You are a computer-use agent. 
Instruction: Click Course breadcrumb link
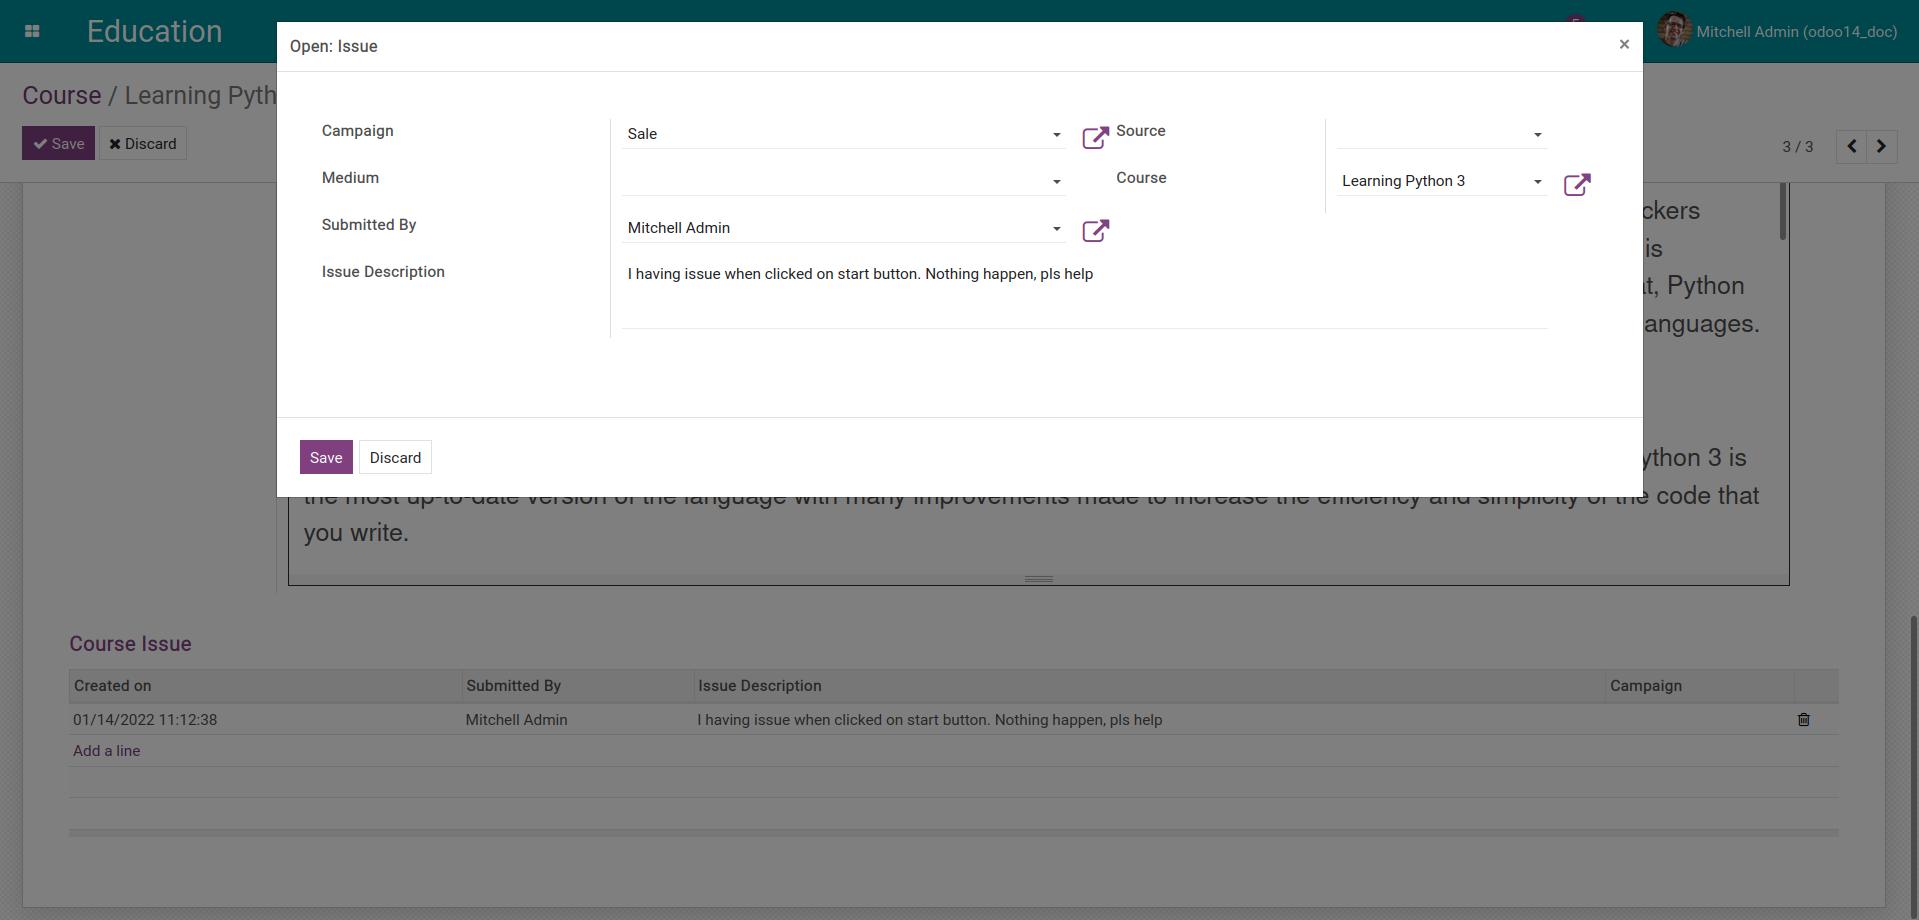[x=62, y=96]
